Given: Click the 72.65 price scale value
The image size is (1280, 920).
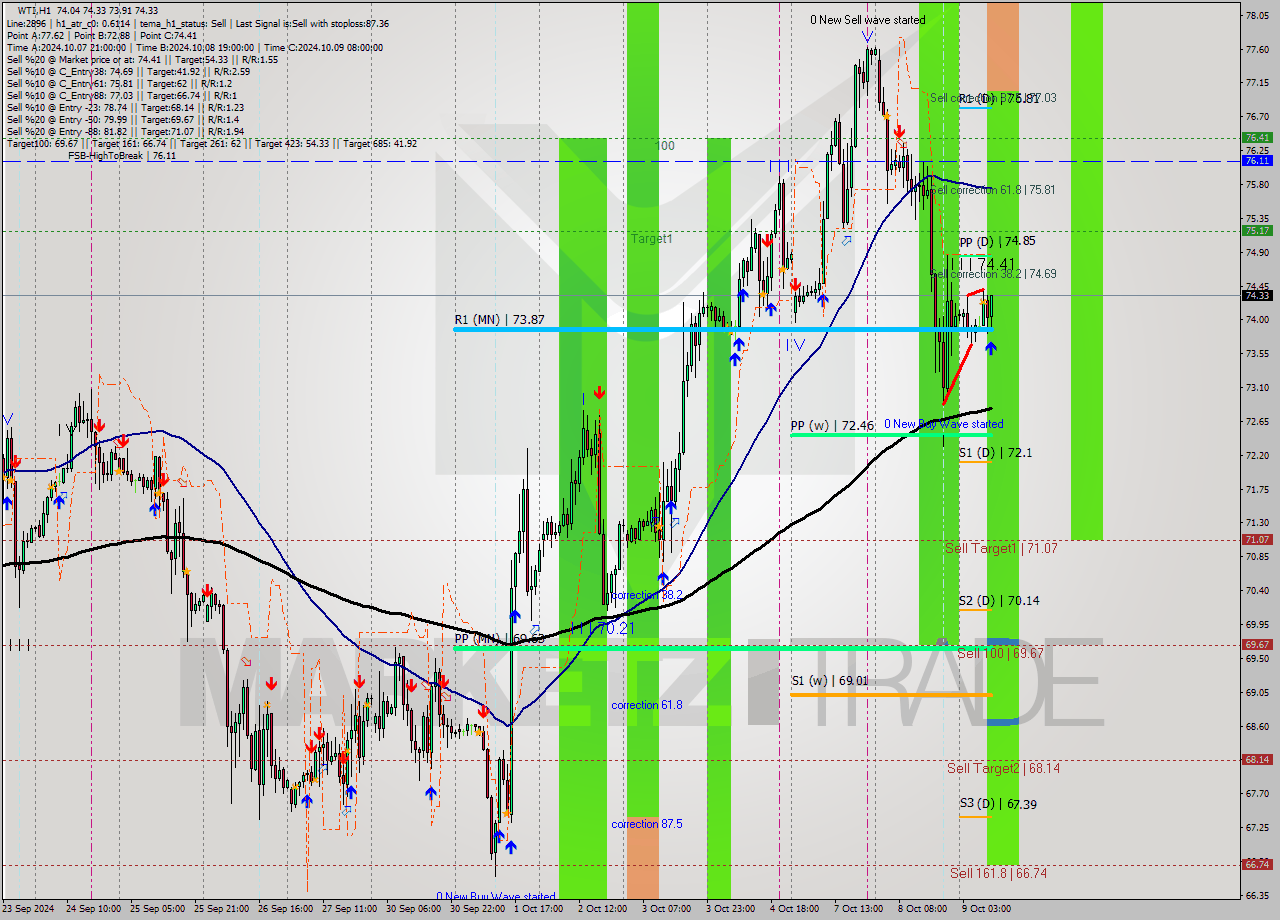Looking at the screenshot, I should (x=1257, y=421).
